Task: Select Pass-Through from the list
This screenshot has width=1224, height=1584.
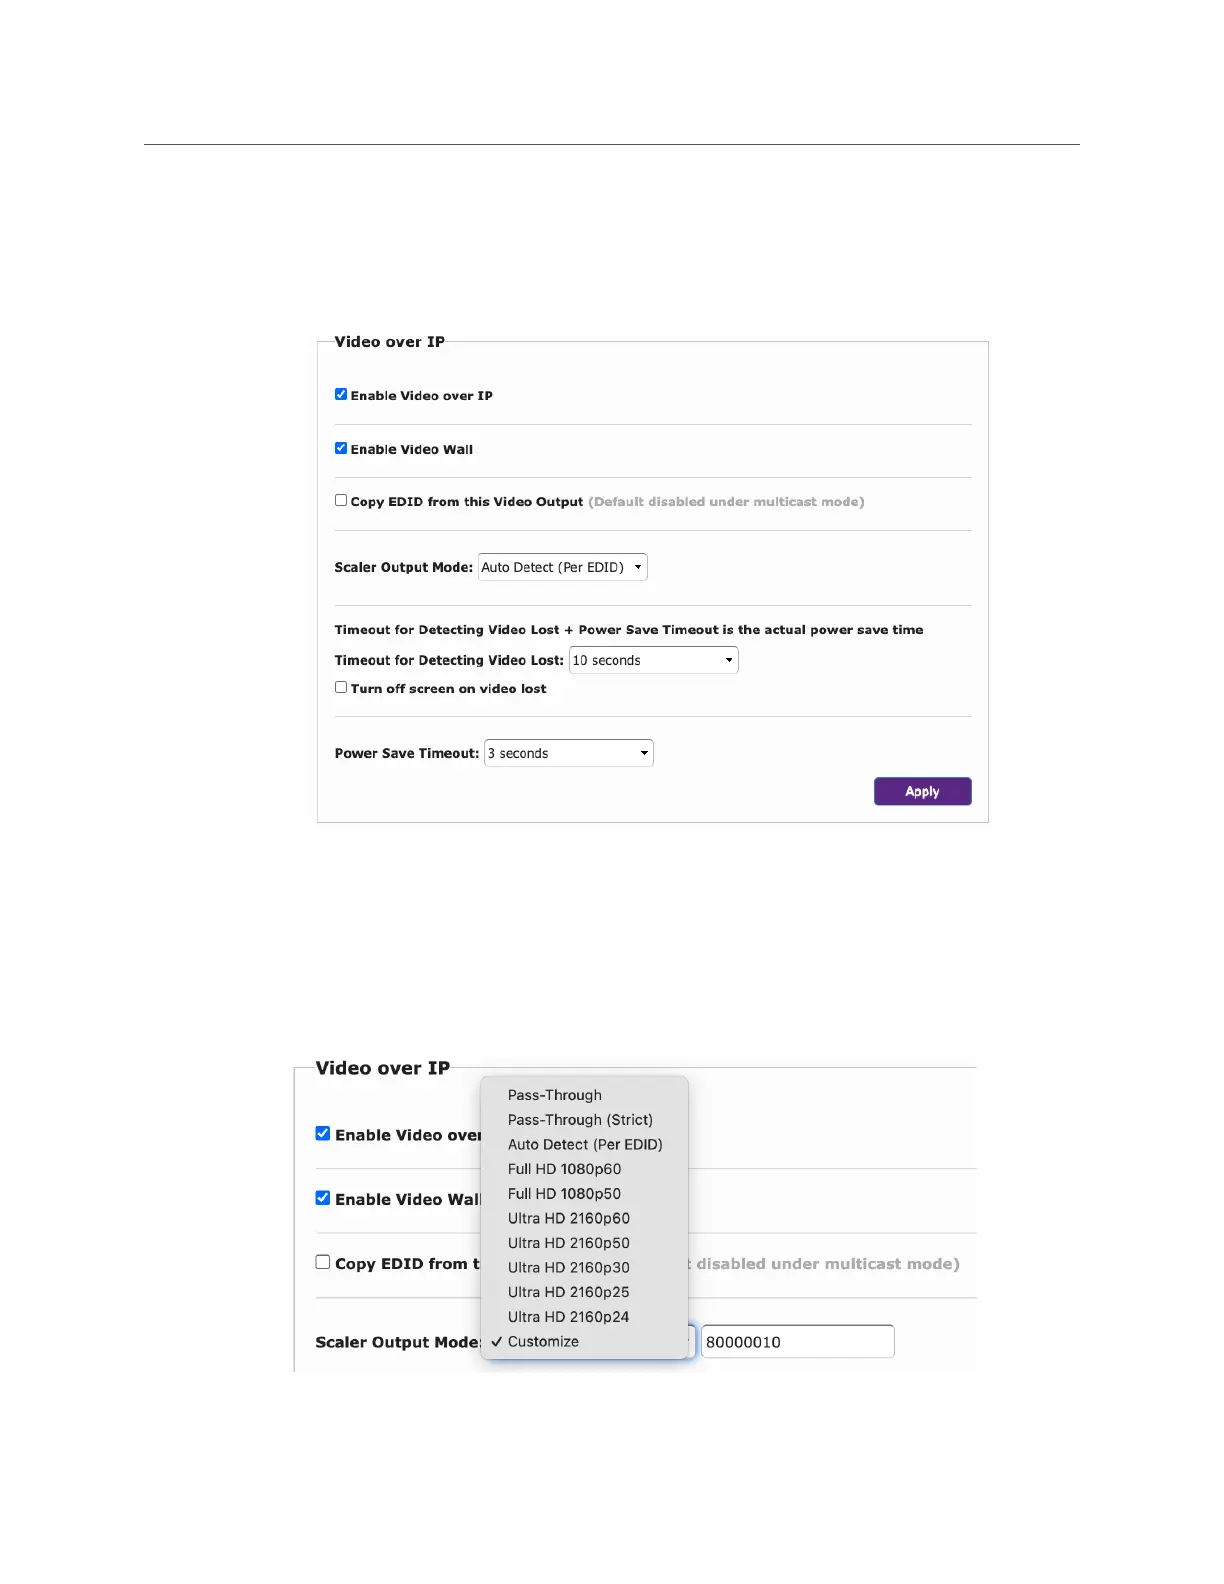Action: [x=555, y=1095]
